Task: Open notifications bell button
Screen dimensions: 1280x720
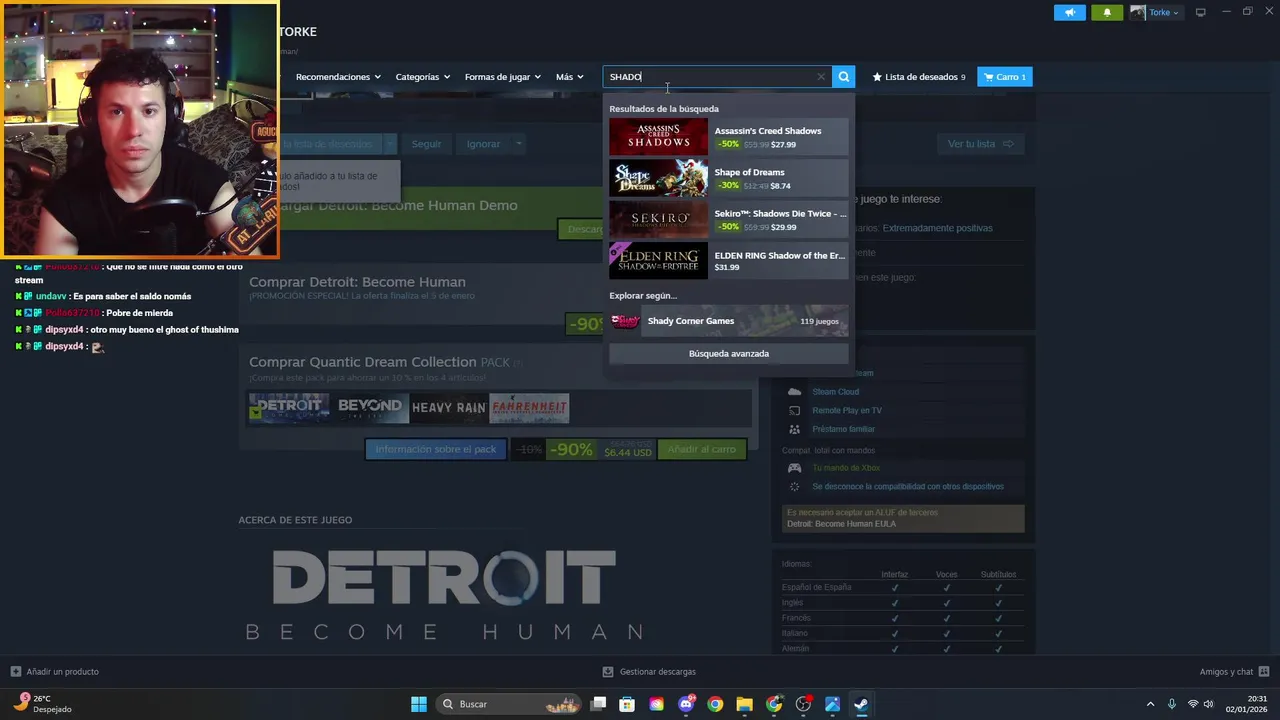Action: tap(1107, 13)
